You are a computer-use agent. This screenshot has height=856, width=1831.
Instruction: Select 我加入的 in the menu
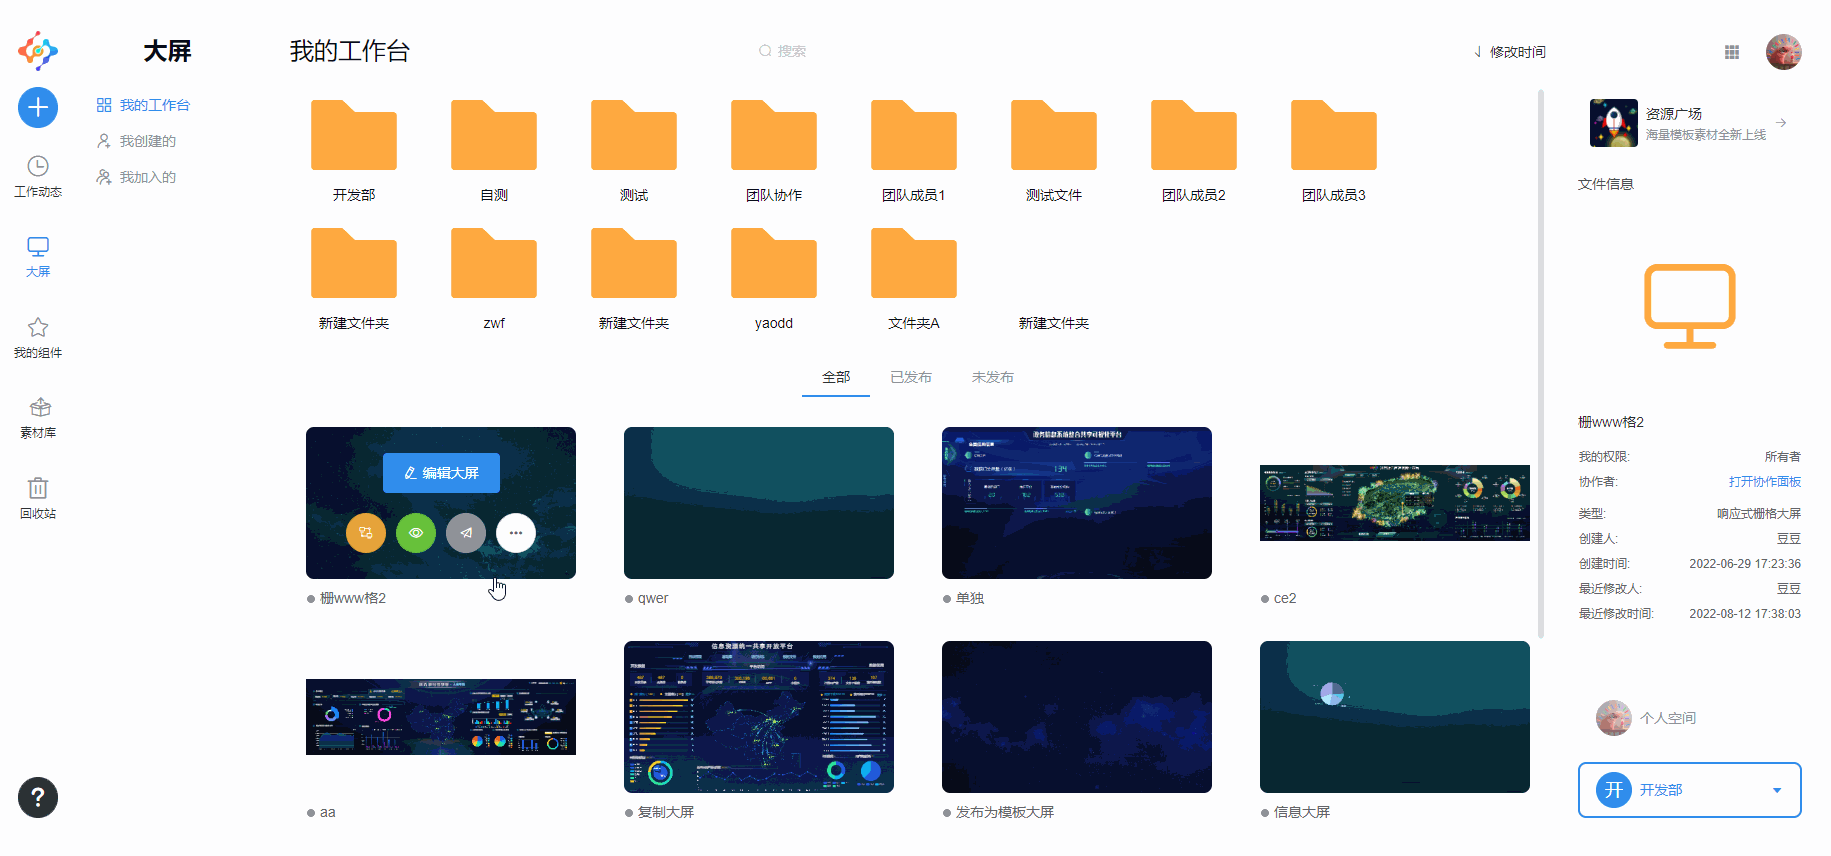[137, 177]
